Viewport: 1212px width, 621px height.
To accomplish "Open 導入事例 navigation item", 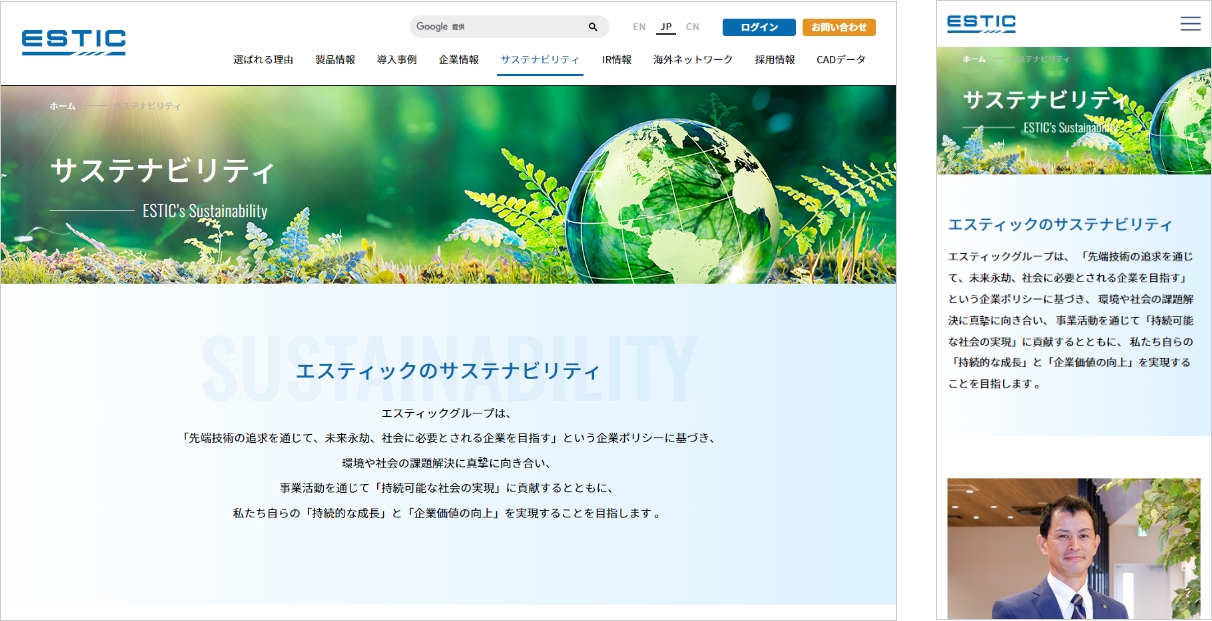I will pyautogui.click(x=397, y=60).
